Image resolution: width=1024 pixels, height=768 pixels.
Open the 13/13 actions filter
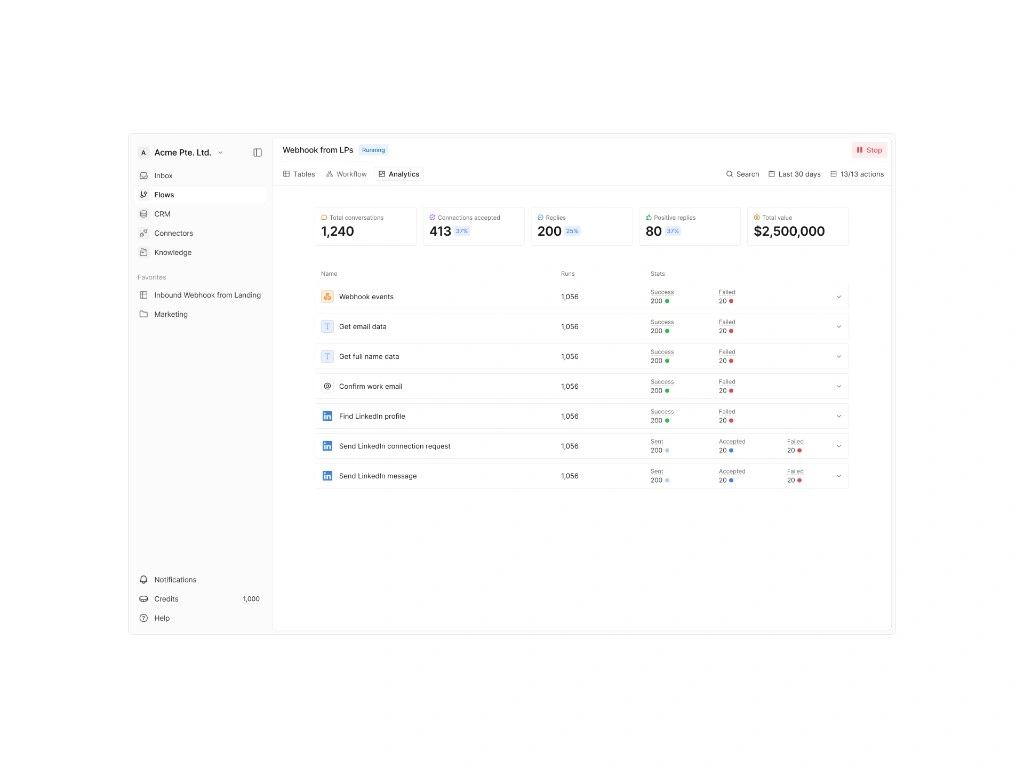tap(857, 174)
